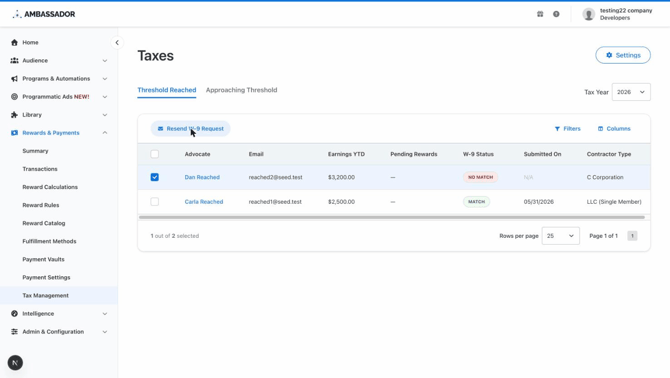Click the Rewards & Payments money icon

[x=15, y=133]
